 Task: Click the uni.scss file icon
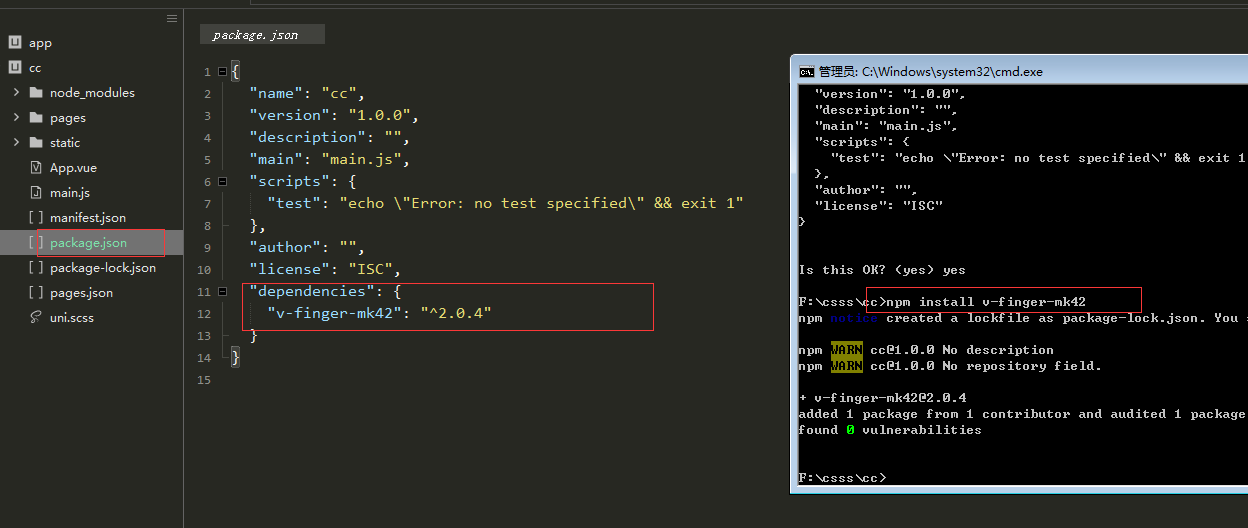(x=36, y=318)
